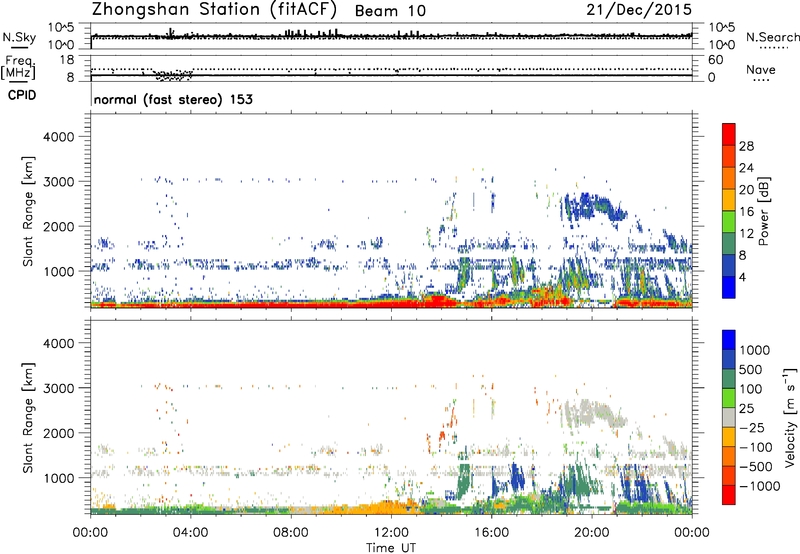Viewport: 800px width, 554px height.
Task: Click the Nave legend label
Action: tap(760, 69)
